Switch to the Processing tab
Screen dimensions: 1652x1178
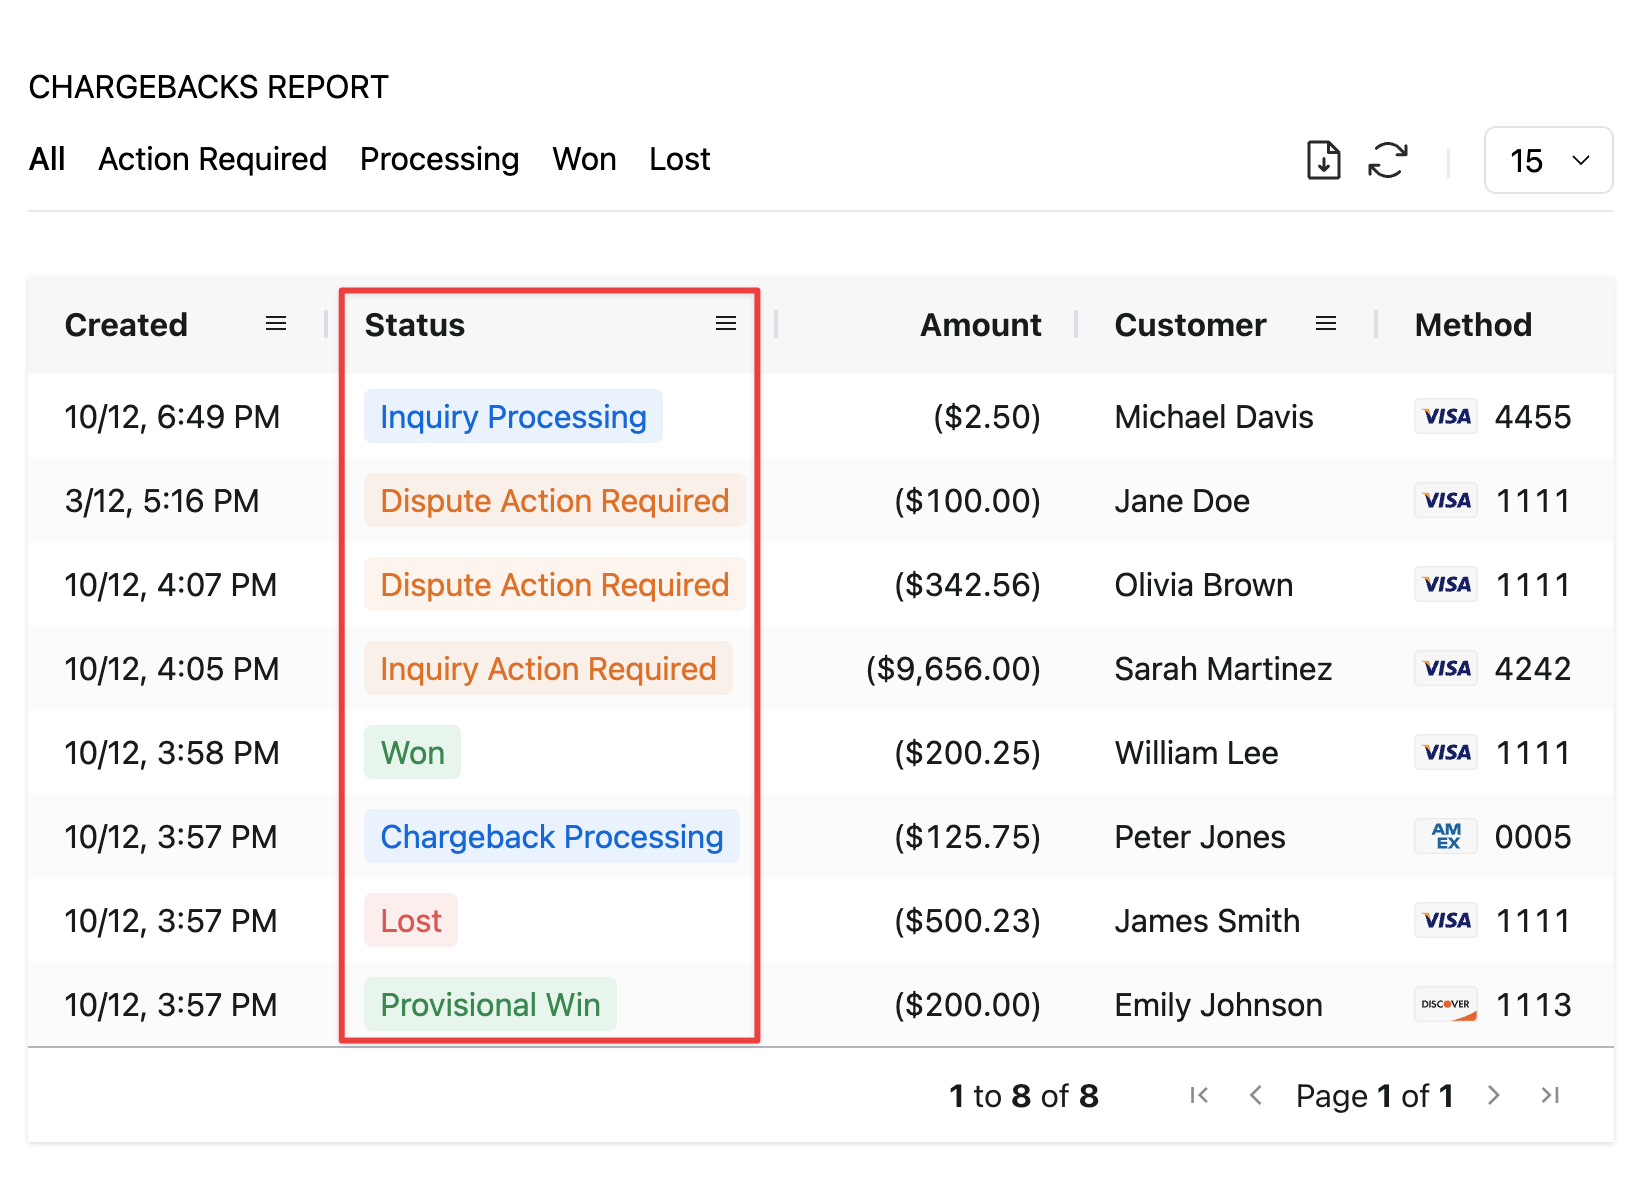pos(439,160)
